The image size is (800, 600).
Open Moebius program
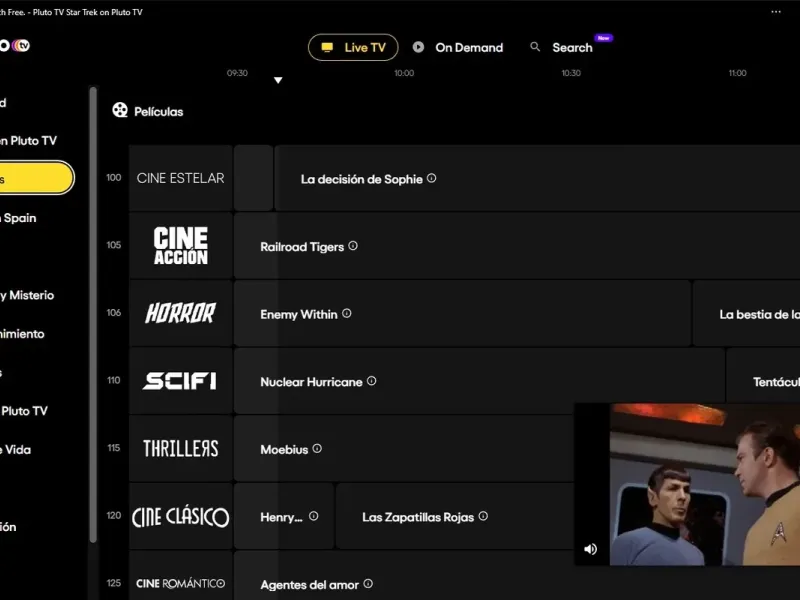pyautogui.click(x=404, y=448)
